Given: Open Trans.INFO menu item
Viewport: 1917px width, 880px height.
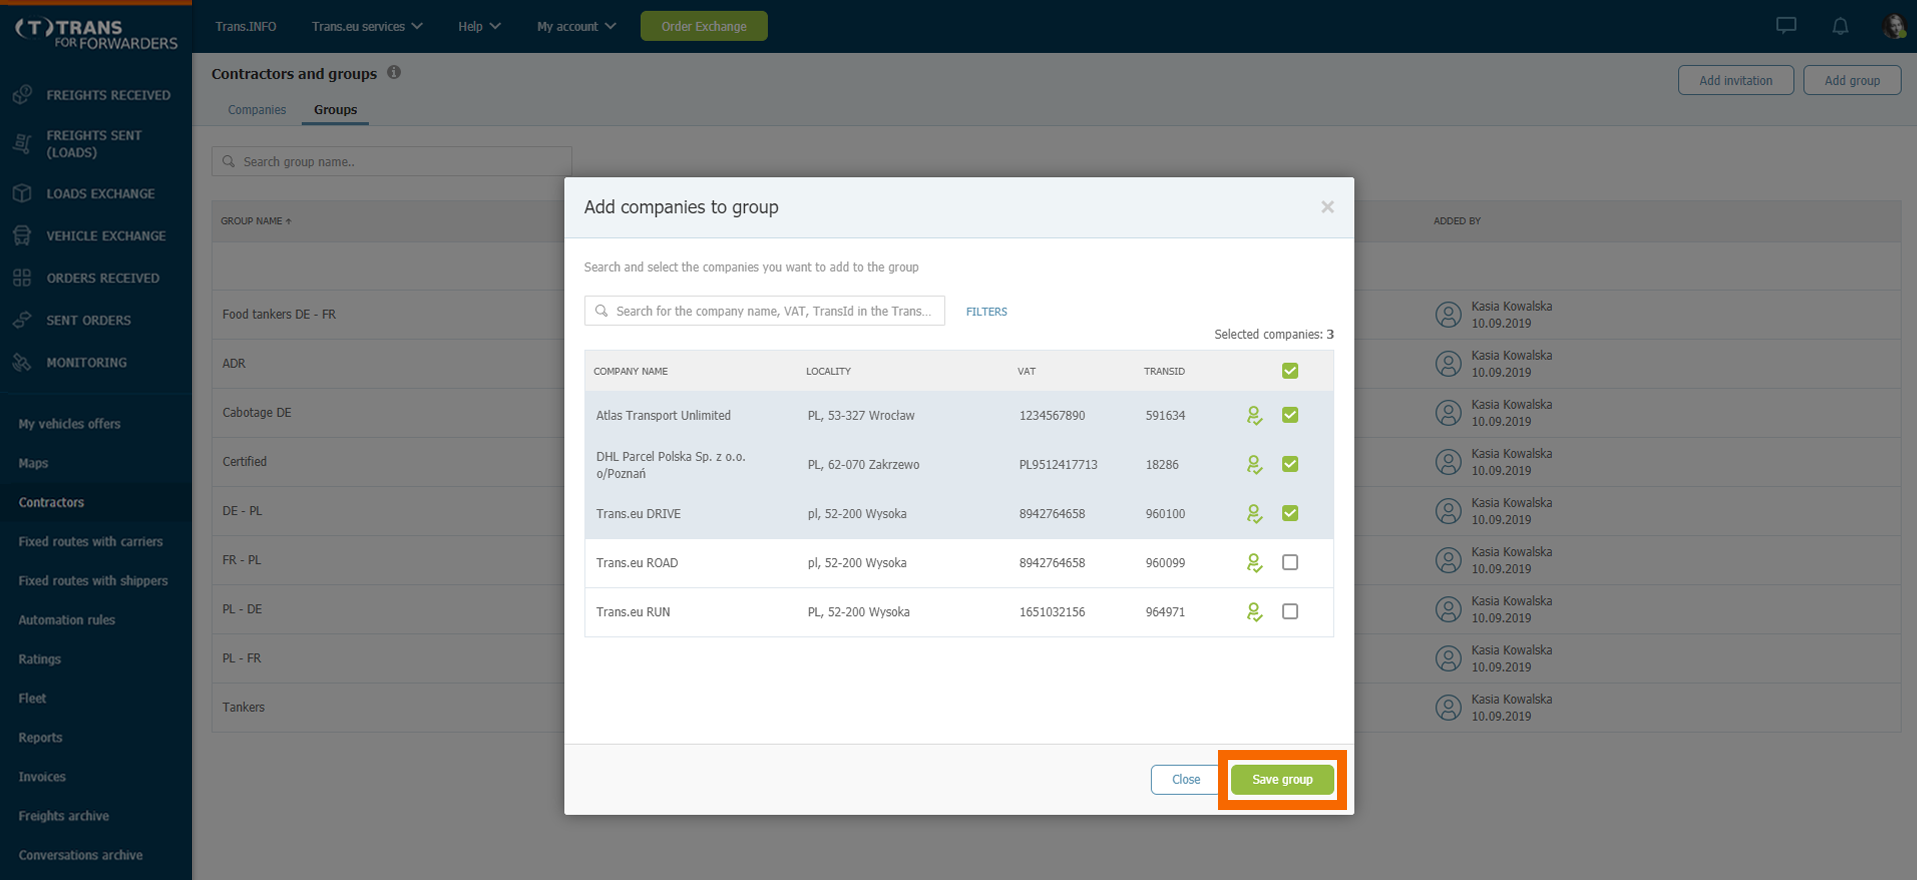Looking at the screenshot, I should click(246, 26).
